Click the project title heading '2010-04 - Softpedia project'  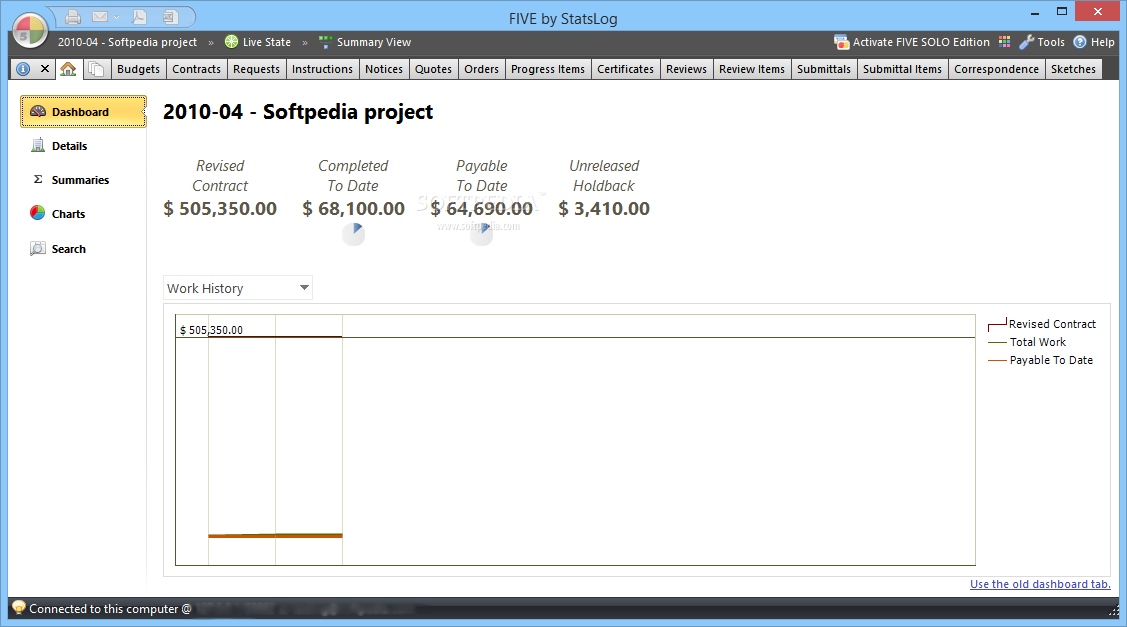298,112
